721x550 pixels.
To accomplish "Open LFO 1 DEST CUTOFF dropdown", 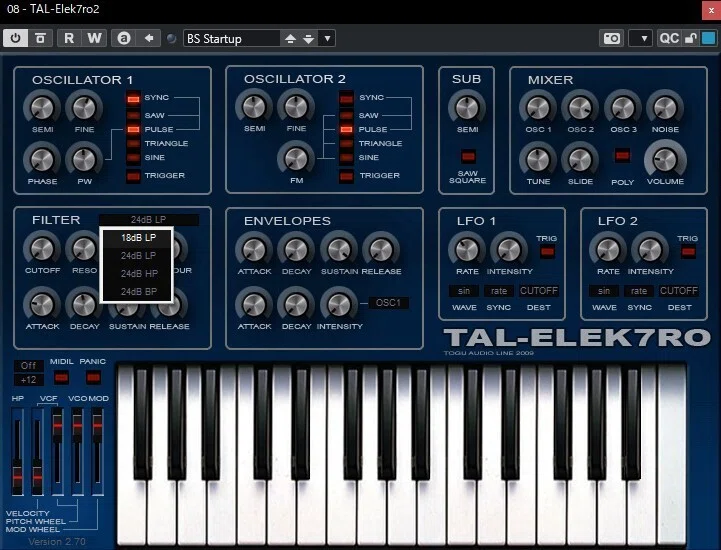I will (x=538, y=291).
